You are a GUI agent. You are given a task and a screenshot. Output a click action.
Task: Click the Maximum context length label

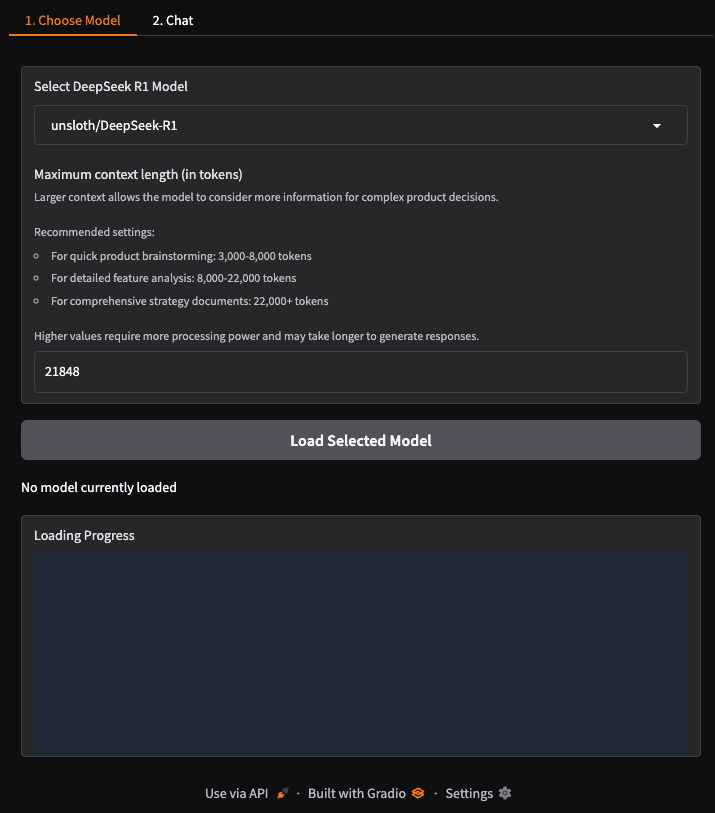[138, 174]
